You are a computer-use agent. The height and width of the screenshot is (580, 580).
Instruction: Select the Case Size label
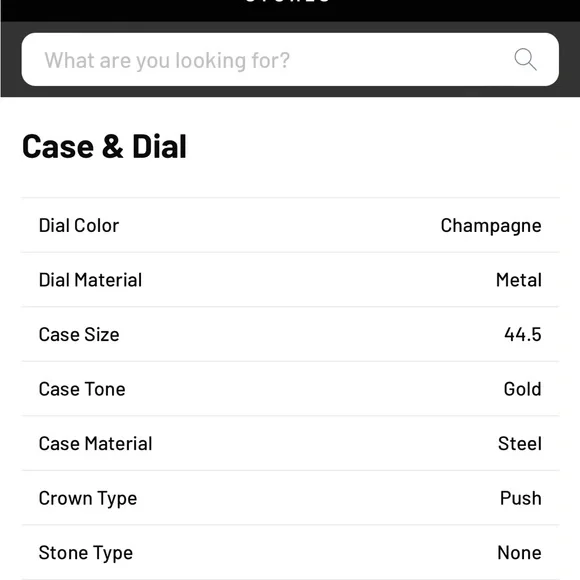(x=79, y=334)
